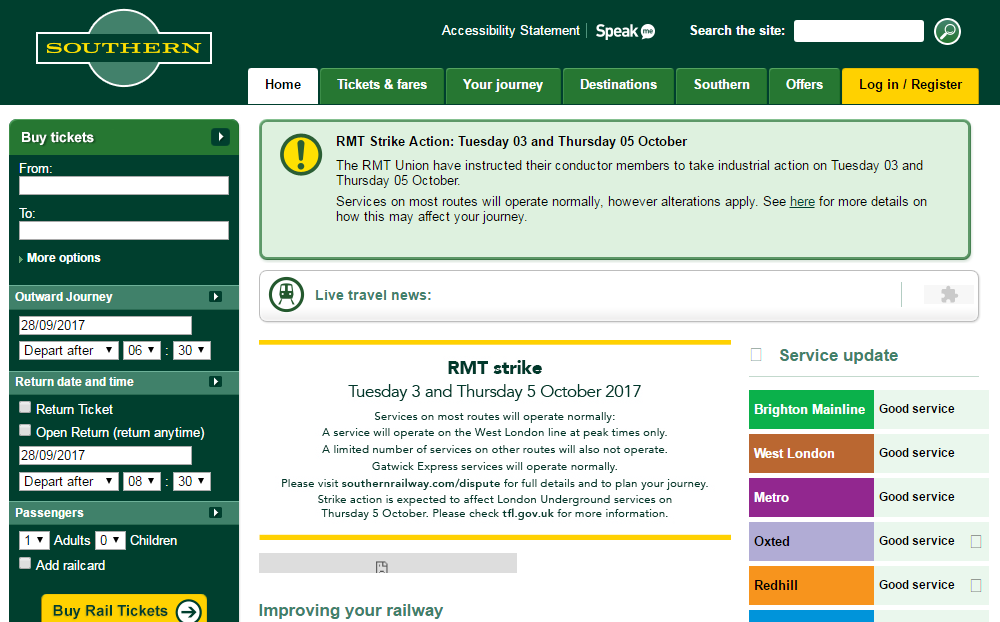Click the Buy tickets arrow icon
1000x622 pixels.
pos(220,137)
